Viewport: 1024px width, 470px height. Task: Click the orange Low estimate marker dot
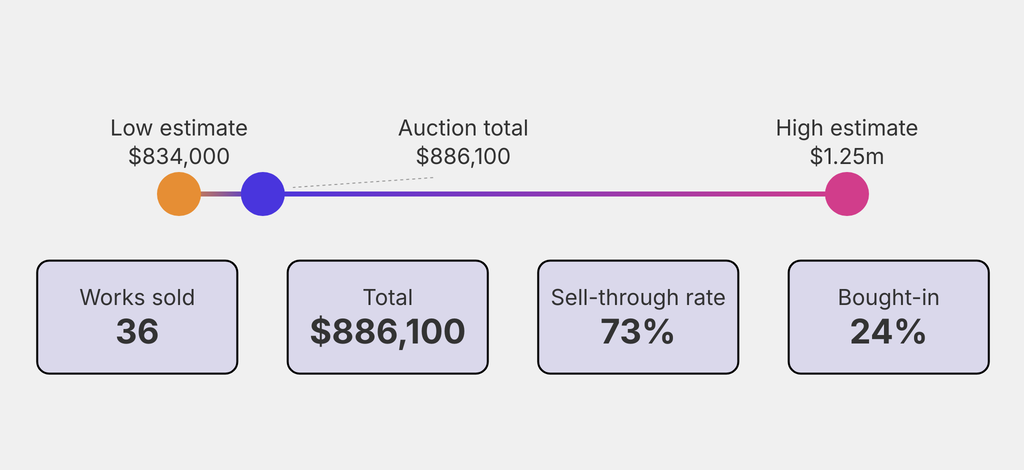179,194
